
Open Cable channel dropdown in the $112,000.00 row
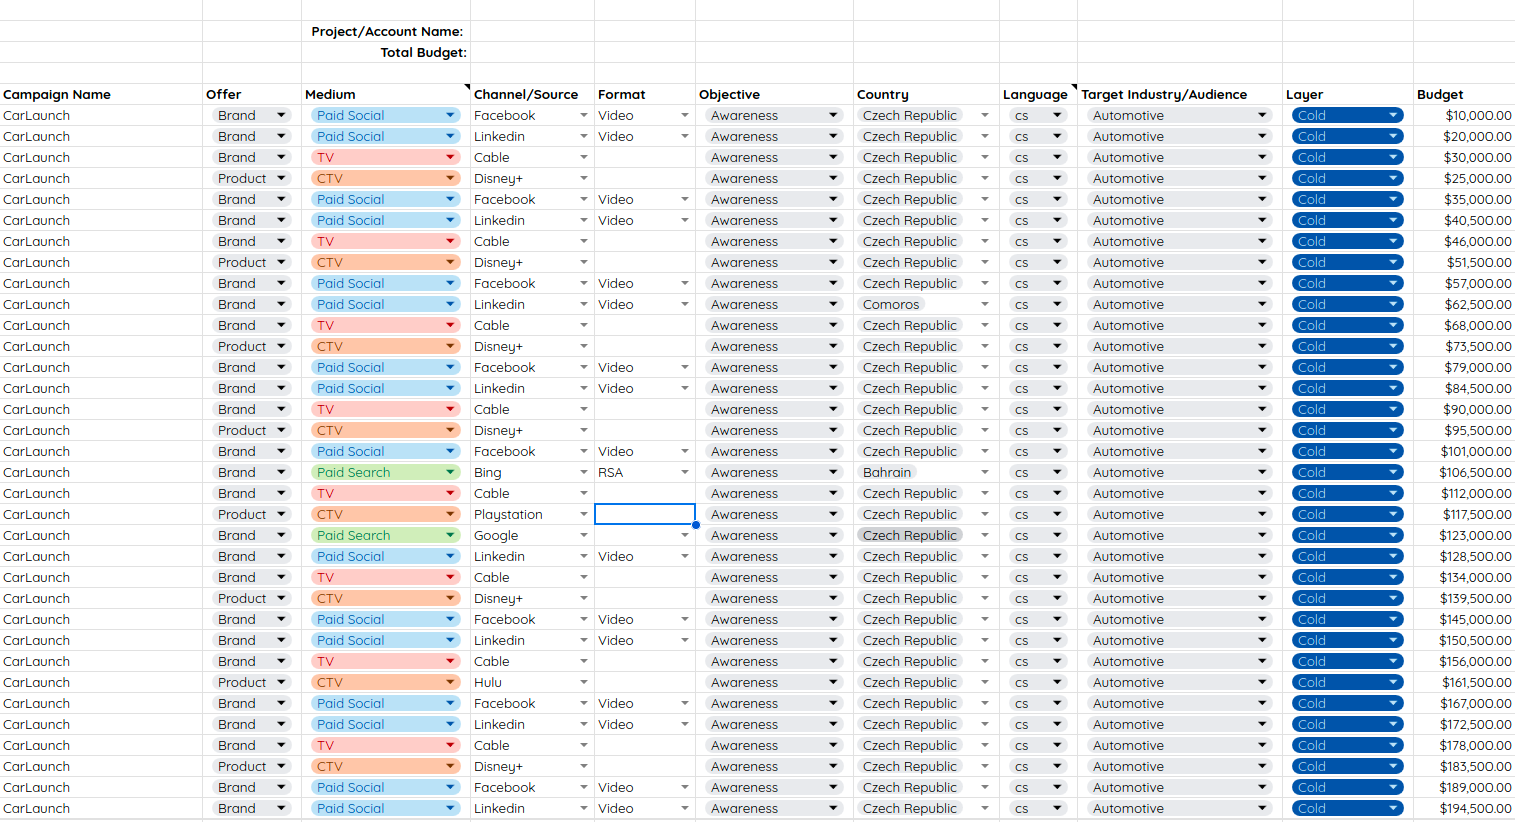[x=583, y=493]
